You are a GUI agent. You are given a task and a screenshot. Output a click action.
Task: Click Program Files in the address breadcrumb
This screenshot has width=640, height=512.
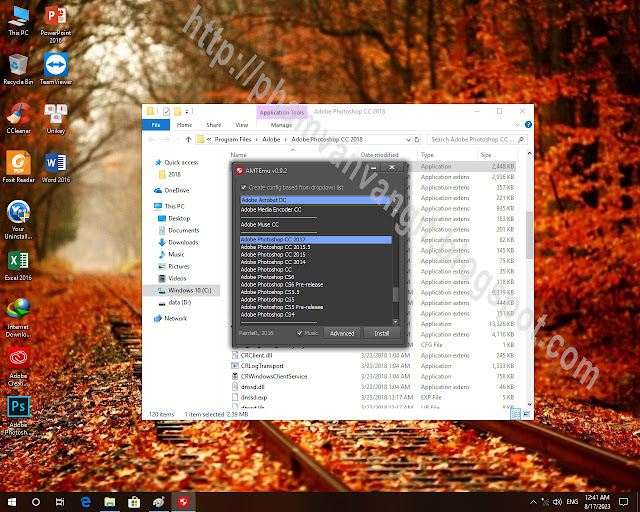pyautogui.click(x=233, y=140)
